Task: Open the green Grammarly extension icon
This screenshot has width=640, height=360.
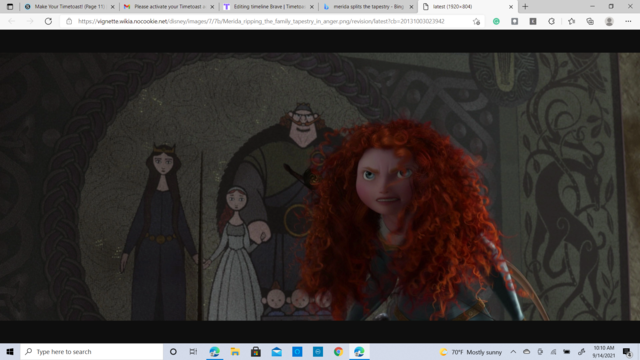Action: click(x=496, y=21)
